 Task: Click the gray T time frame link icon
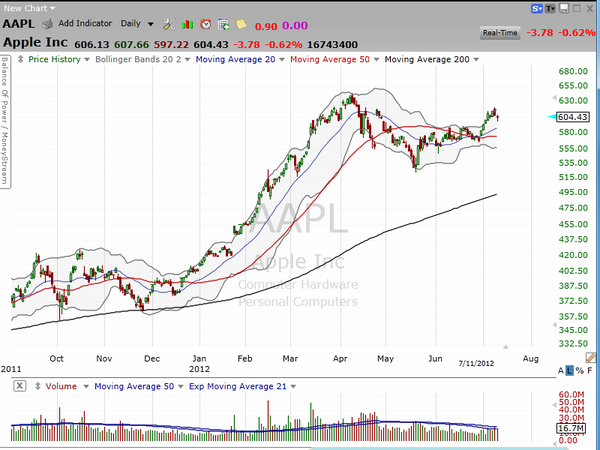coord(550,8)
